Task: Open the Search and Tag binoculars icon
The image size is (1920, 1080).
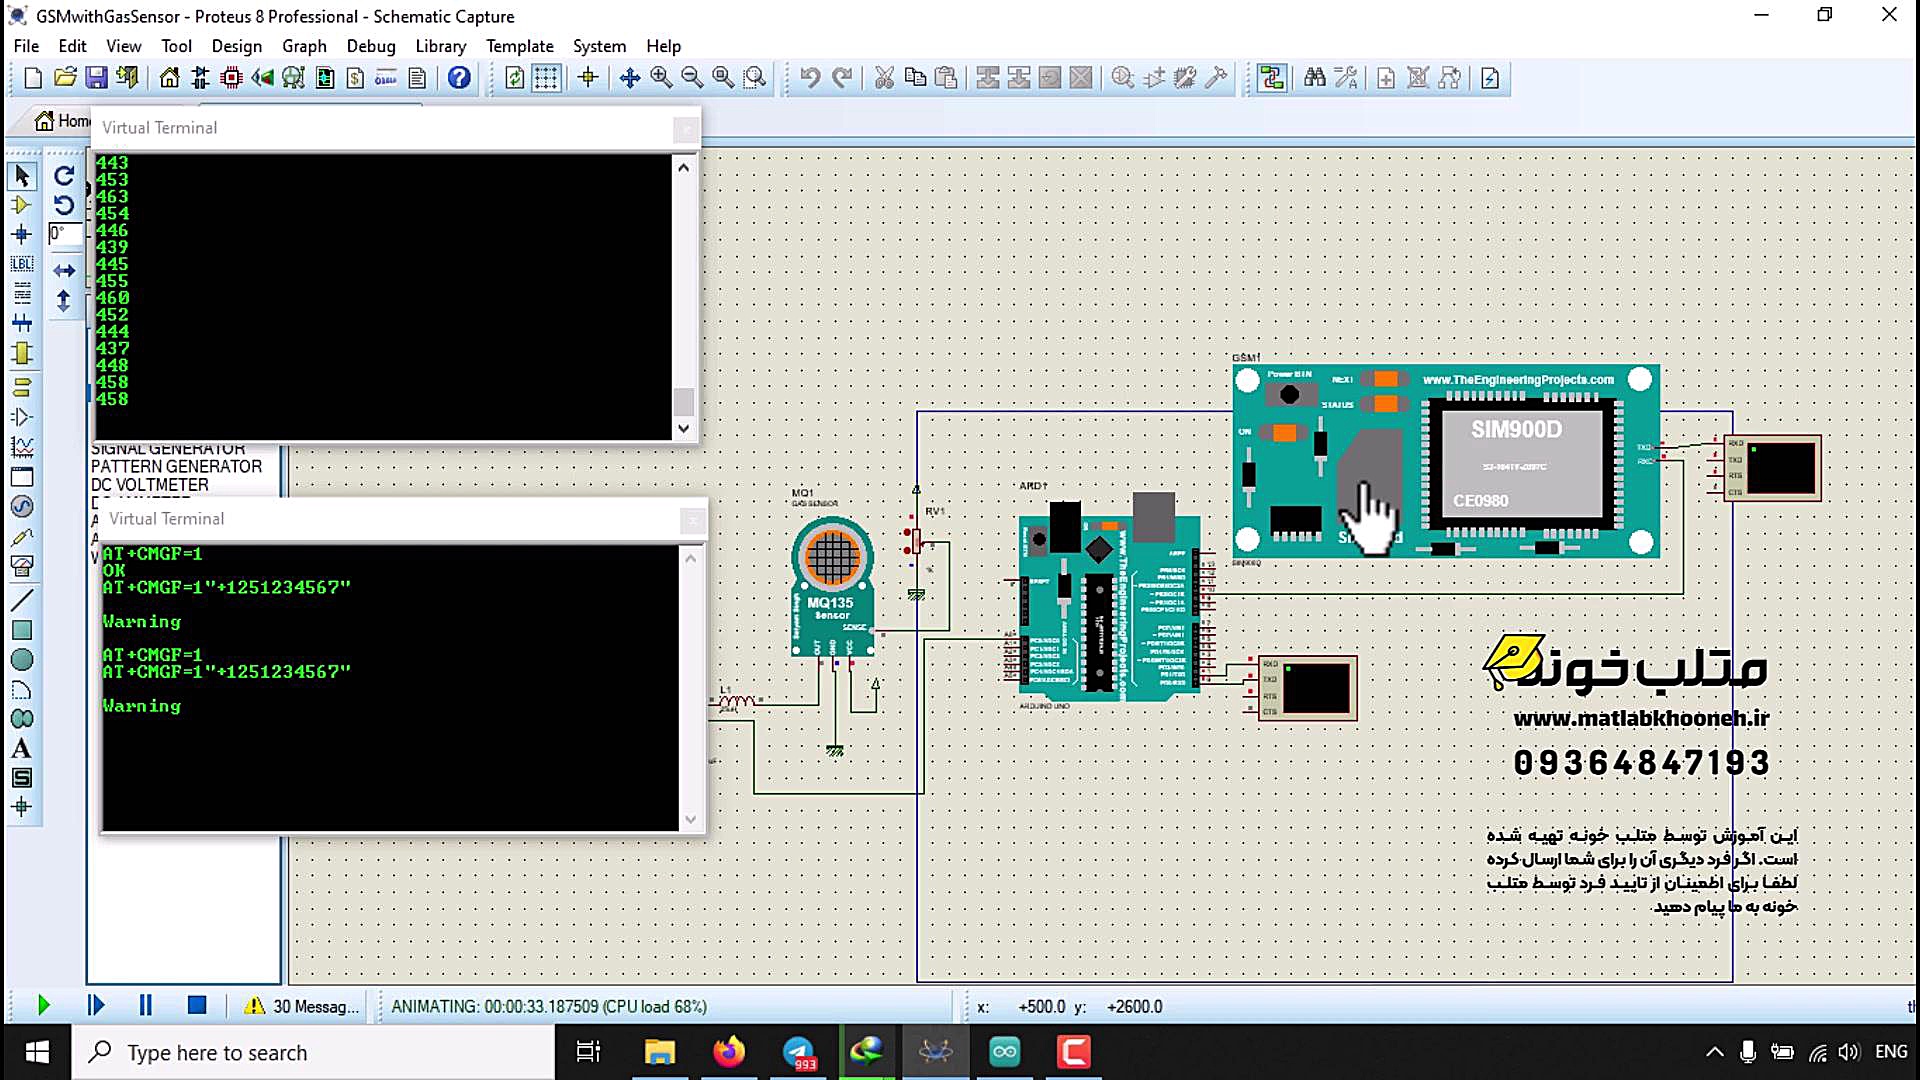Action: tap(1315, 78)
